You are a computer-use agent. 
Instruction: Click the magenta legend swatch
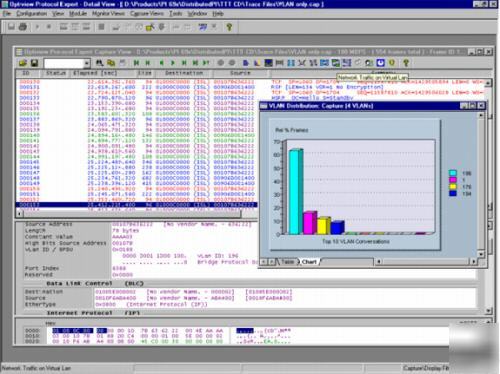tap(453, 180)
